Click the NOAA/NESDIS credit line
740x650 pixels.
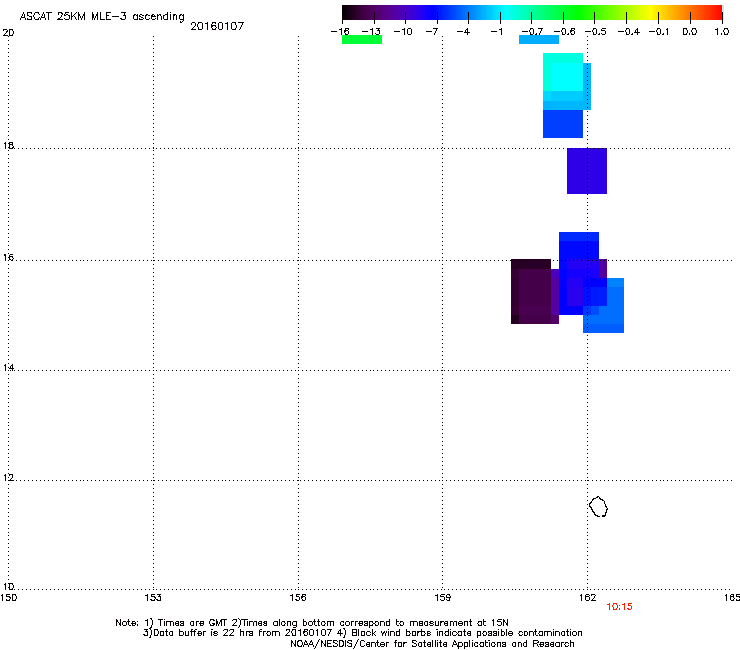(432, 644)
